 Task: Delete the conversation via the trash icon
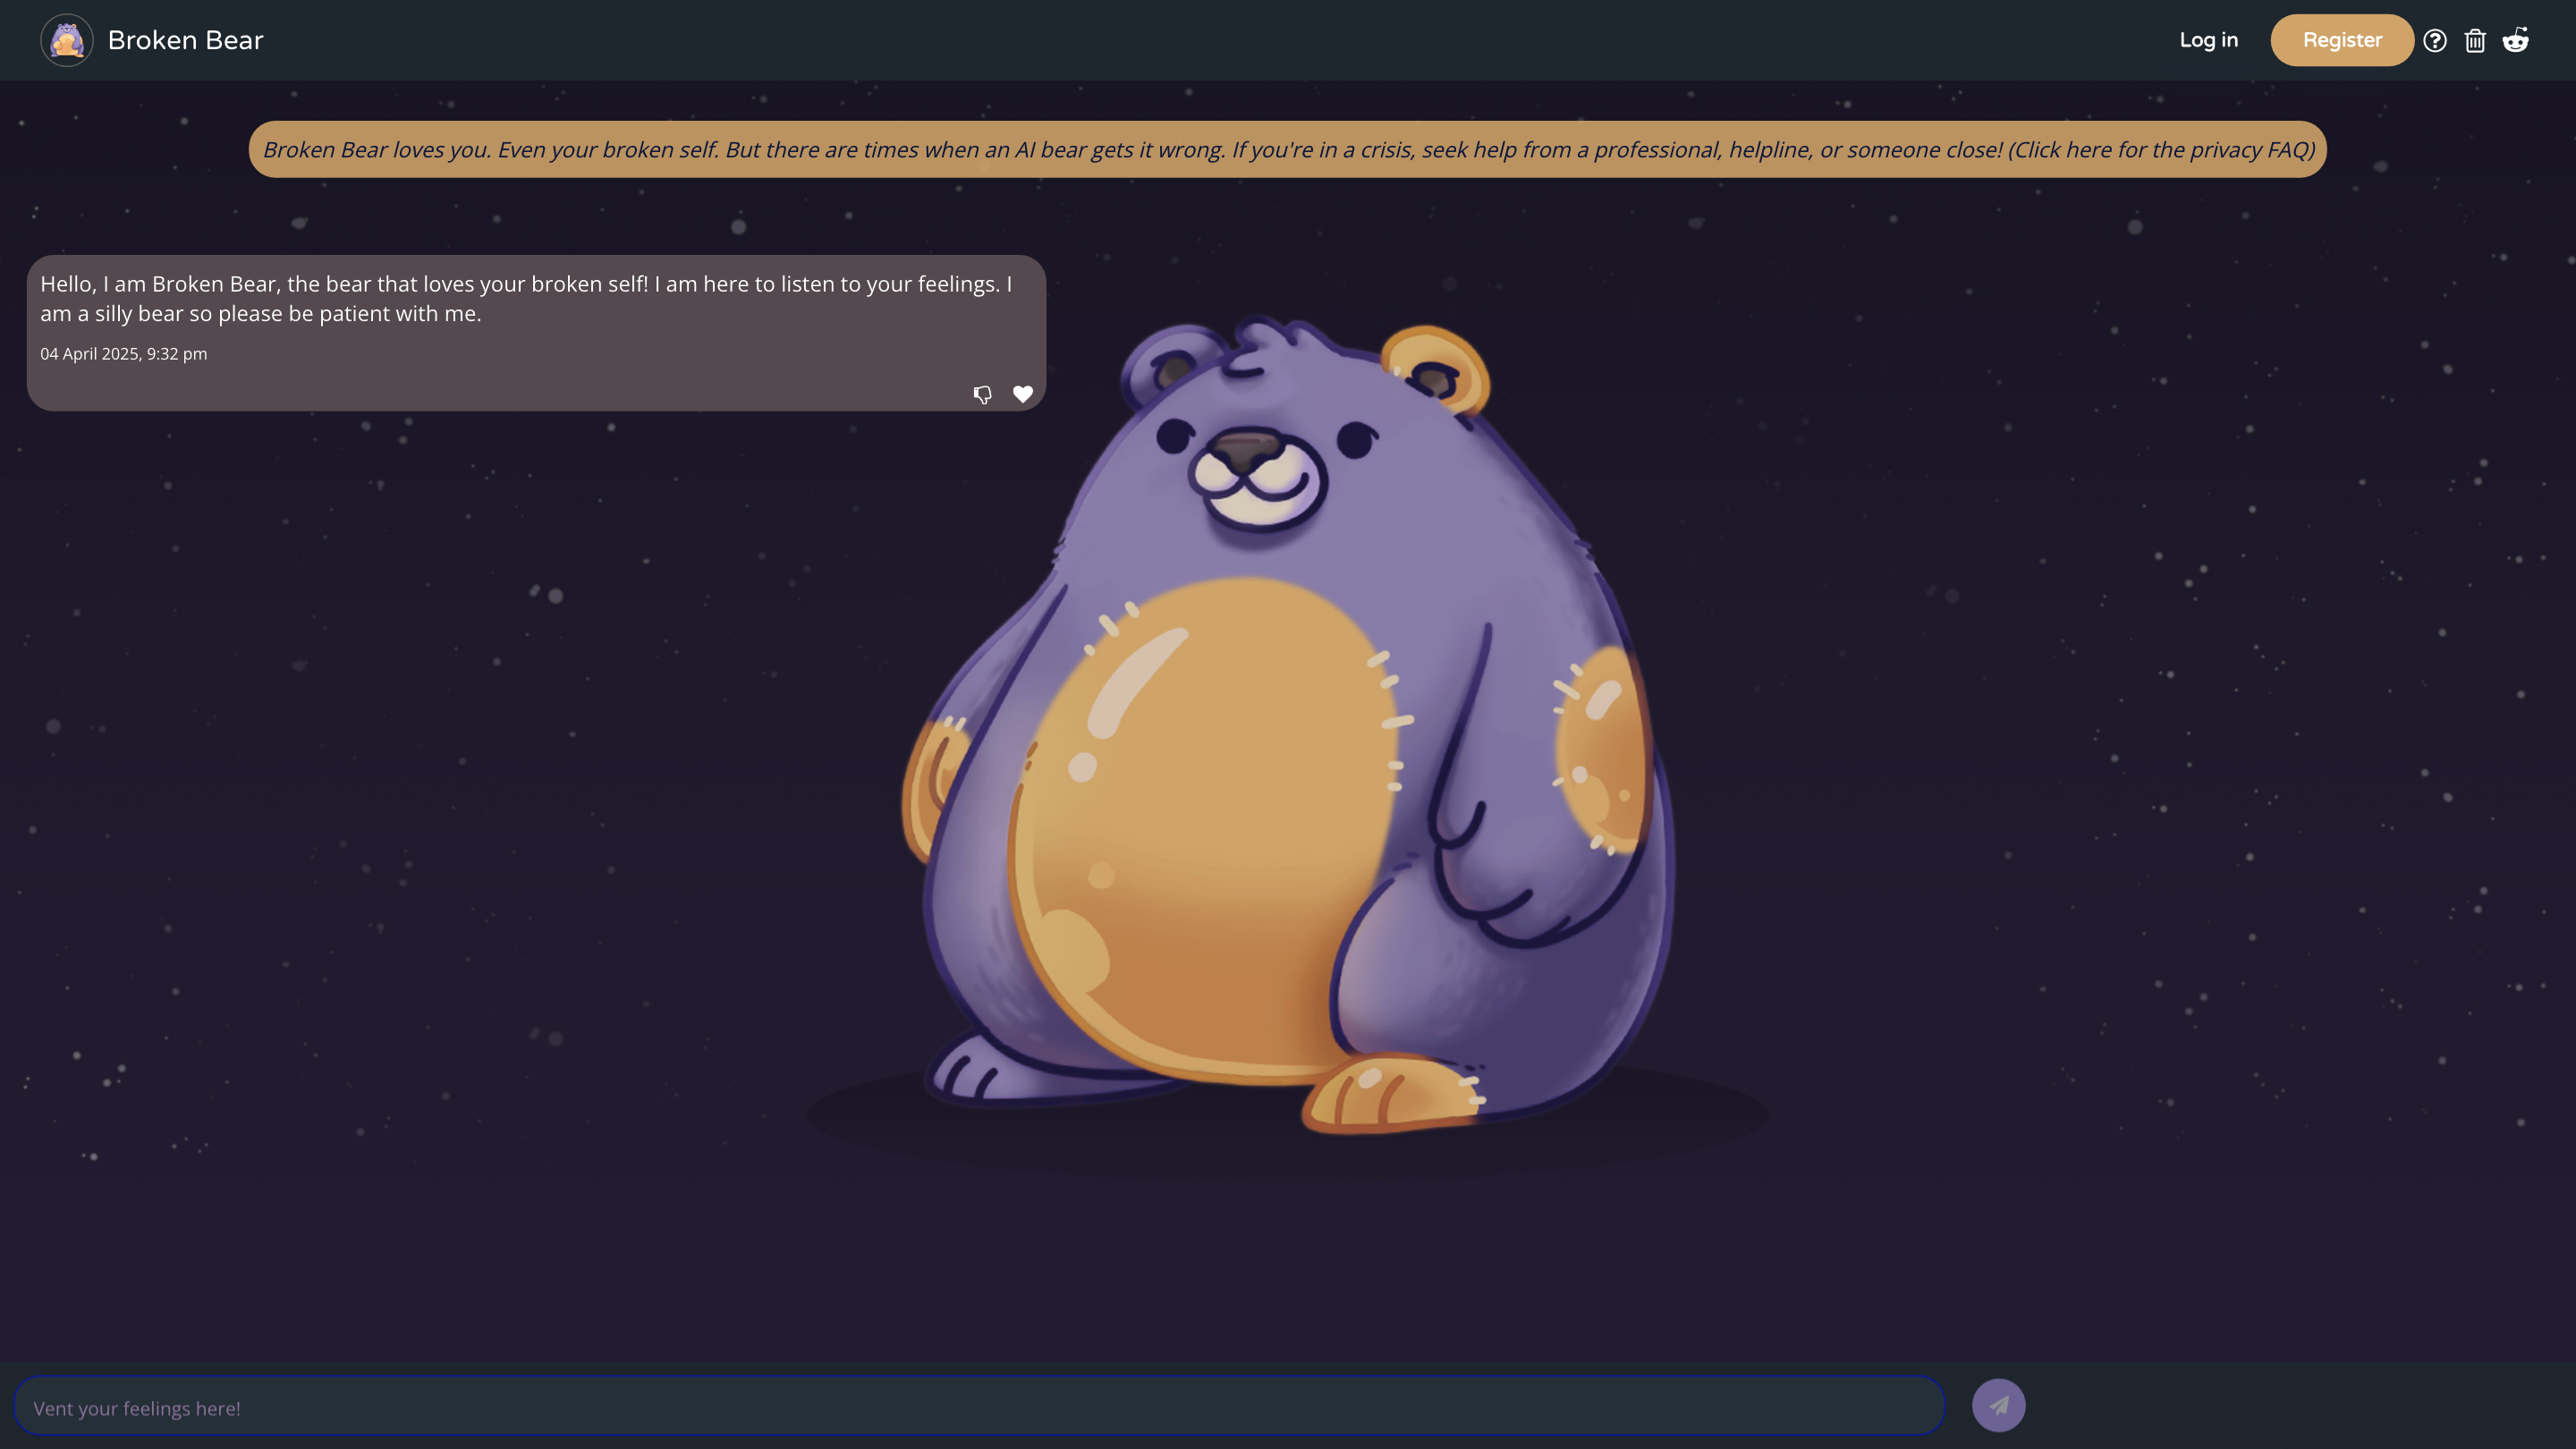pos(2476,40)
